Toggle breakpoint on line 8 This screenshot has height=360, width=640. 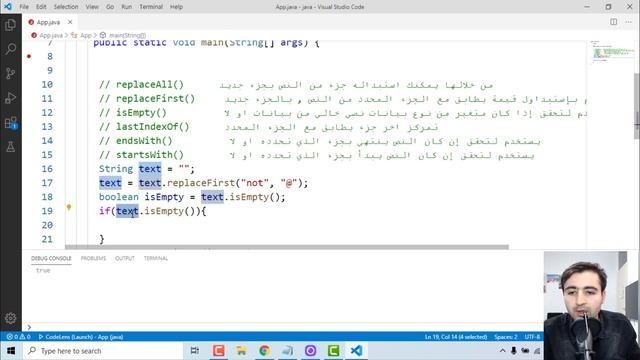point(29,56)
